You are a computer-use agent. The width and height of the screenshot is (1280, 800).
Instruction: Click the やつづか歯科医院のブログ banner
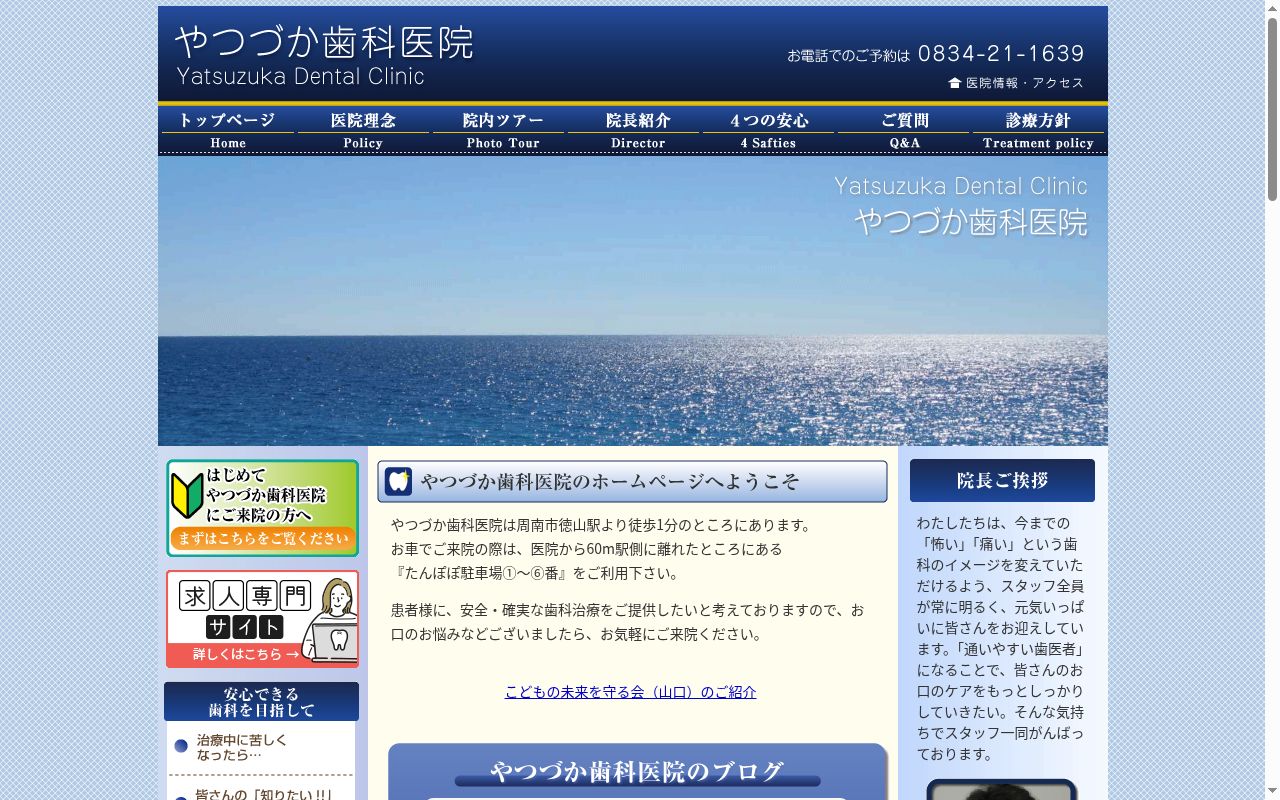(x=637, y=772)
